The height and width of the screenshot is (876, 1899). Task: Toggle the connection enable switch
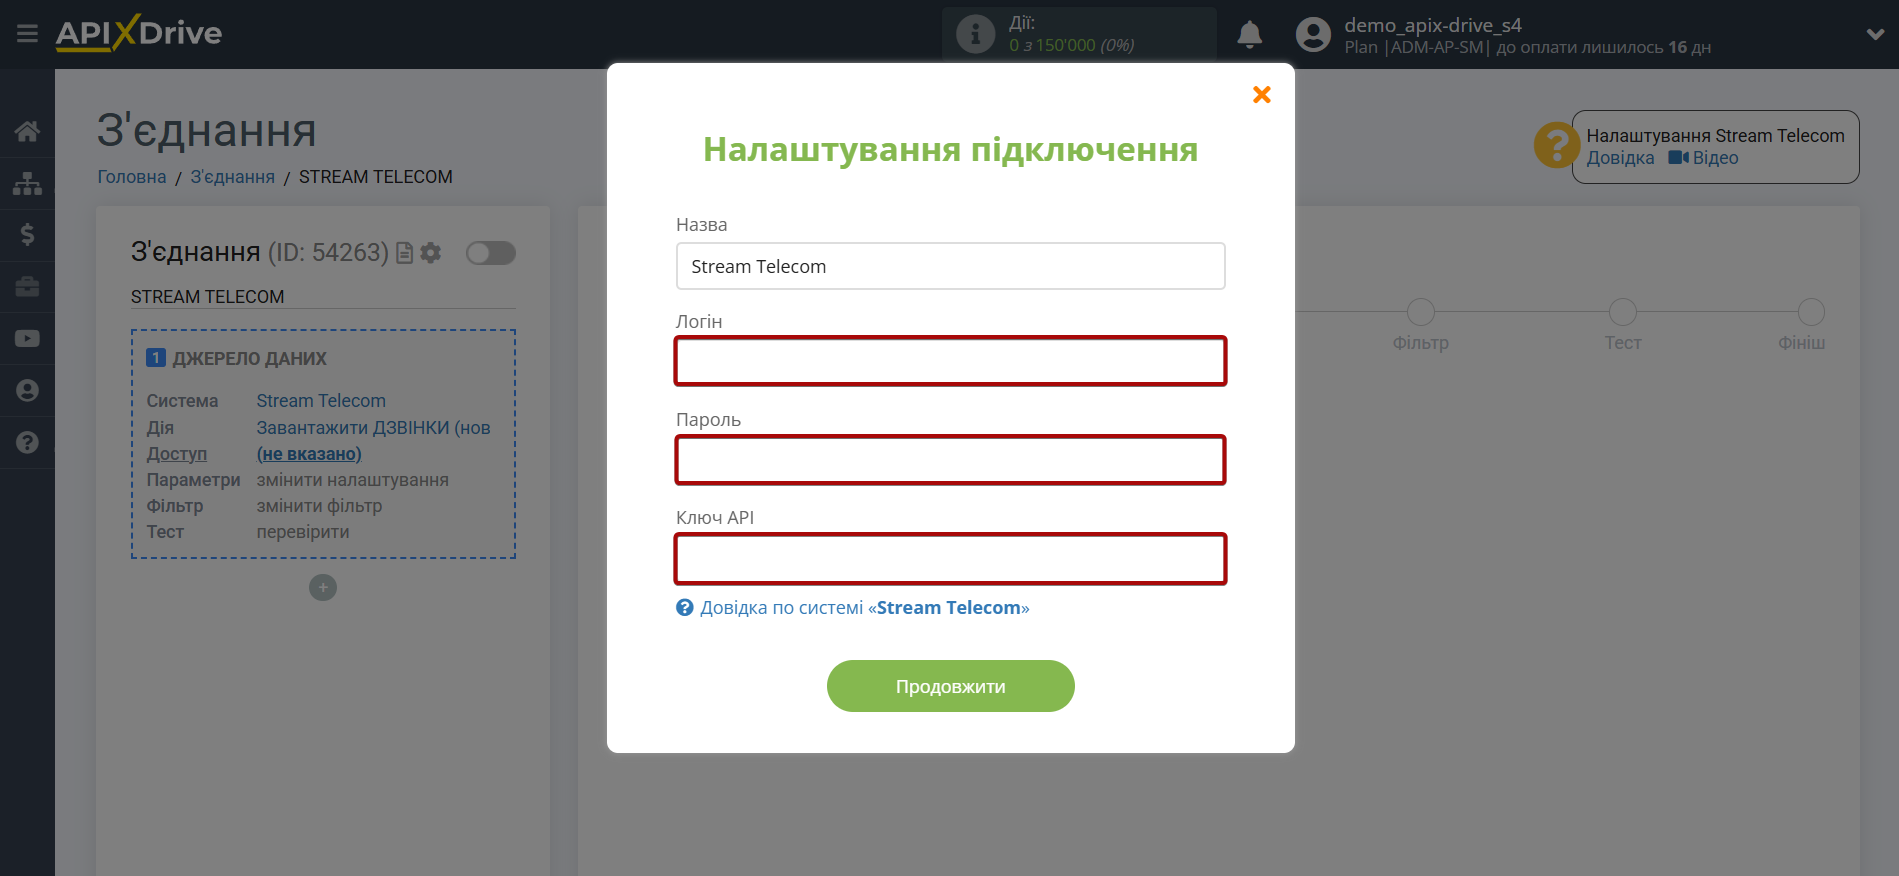click(x=491, y=253)
